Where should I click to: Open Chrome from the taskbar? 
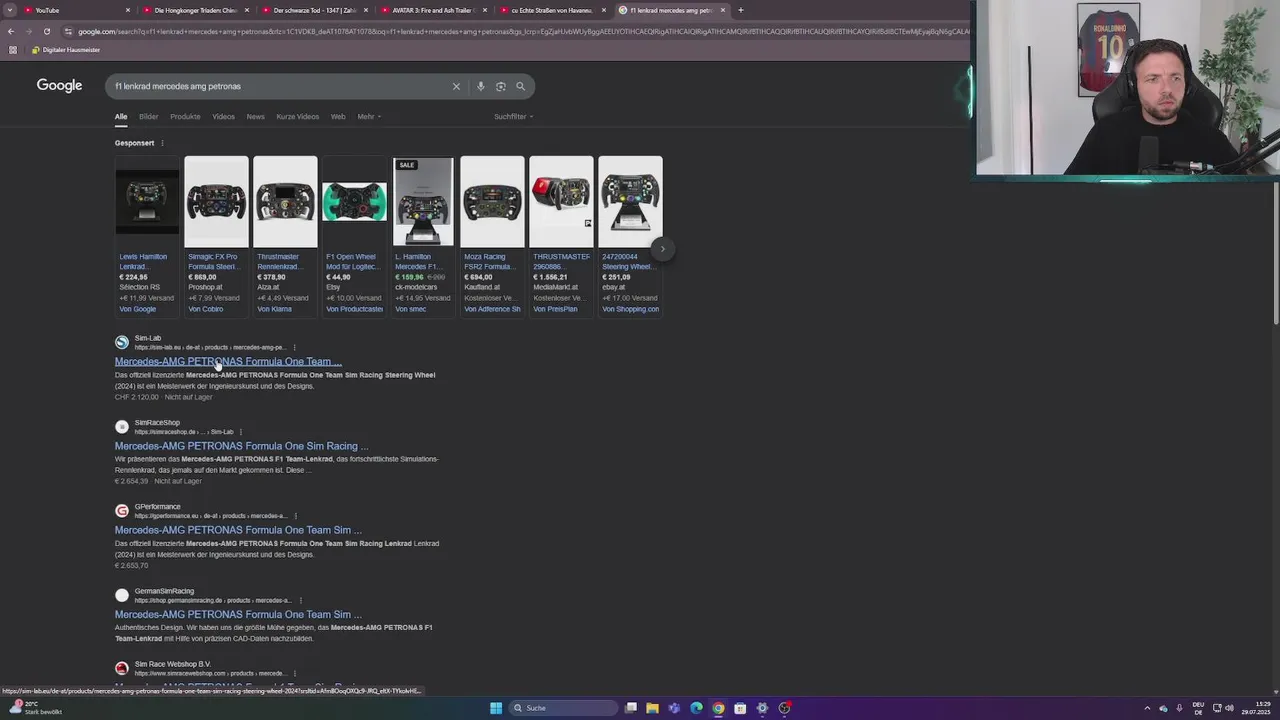(x=718, y=708)
